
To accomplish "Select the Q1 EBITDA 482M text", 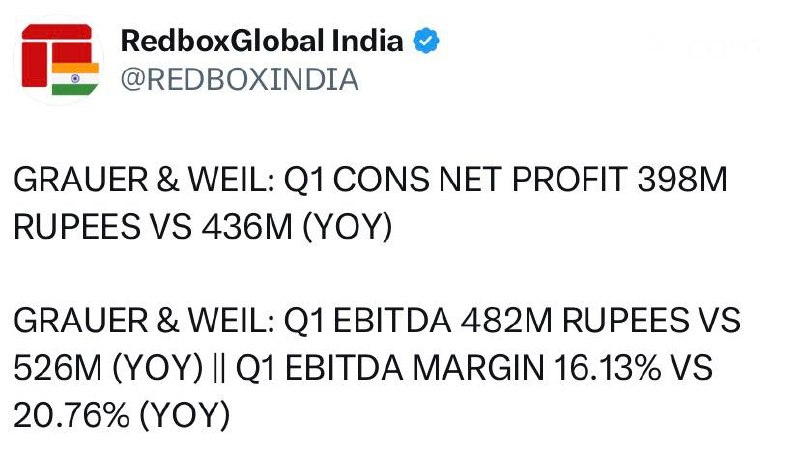I will pyautogui.click(x=418, y=320).
